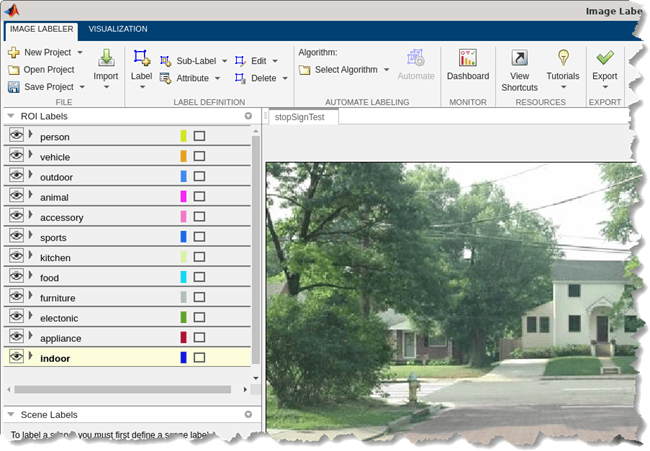This screenshot has height=451, width=650.
Task: Hide the person label via its eye icon
Action: click(x=16, y=135)
